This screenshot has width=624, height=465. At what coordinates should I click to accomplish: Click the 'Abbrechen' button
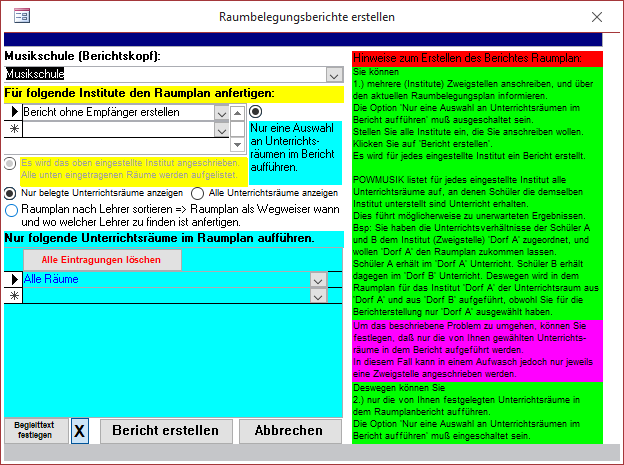tap(288, 431)
